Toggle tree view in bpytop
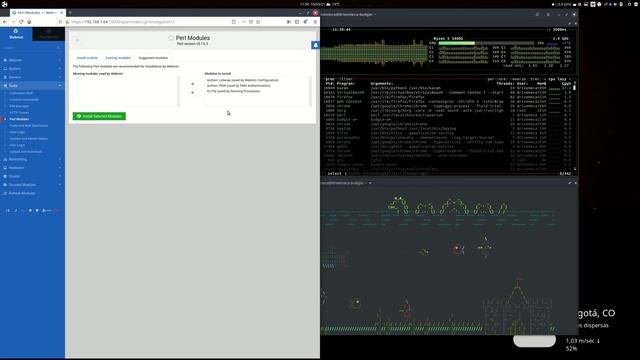 (535, 79)
